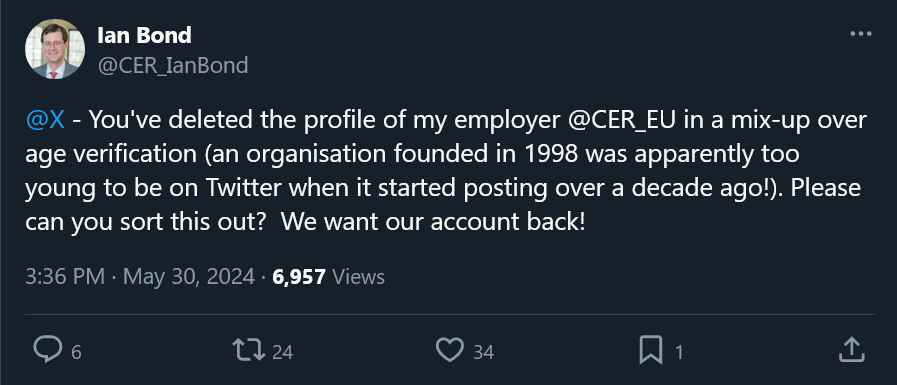This screenshot has width=897, height=385.
Task: Click the repost arrows icon
Action: point(249,350)
